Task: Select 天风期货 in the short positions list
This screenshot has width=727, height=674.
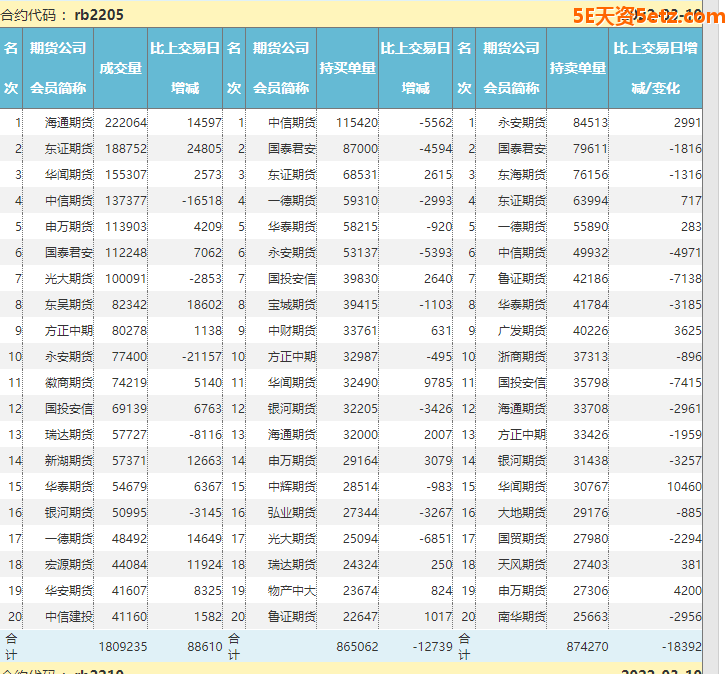Action: [x=522, y=564]
